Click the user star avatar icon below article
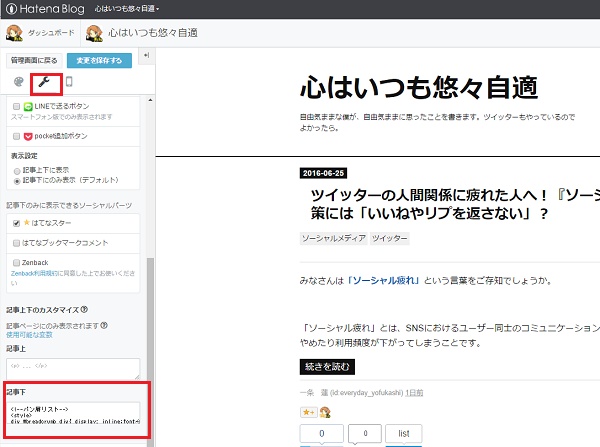 [x=325, y=412]
